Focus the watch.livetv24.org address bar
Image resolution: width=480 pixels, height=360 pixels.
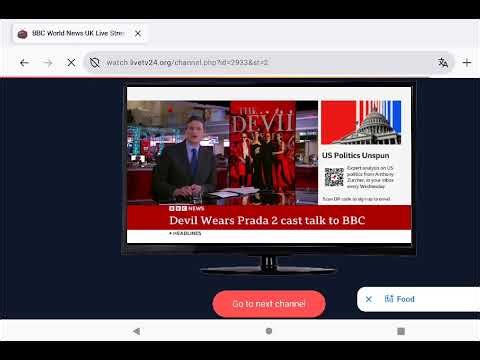[269, 63]
